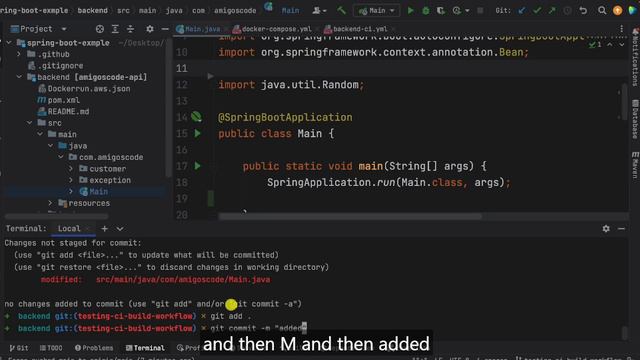Screen dimensions: 640x360
Task: Click run gutter icon beside main method
Action: tap(198, 166)
